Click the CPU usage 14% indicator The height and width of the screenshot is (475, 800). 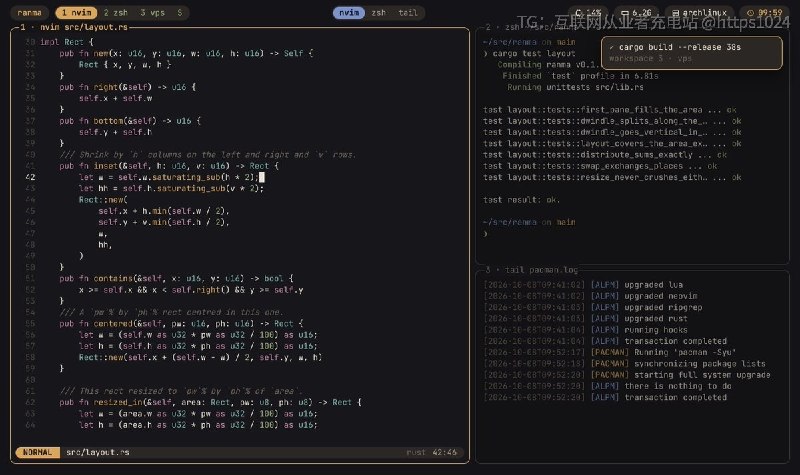pos(588,12)
